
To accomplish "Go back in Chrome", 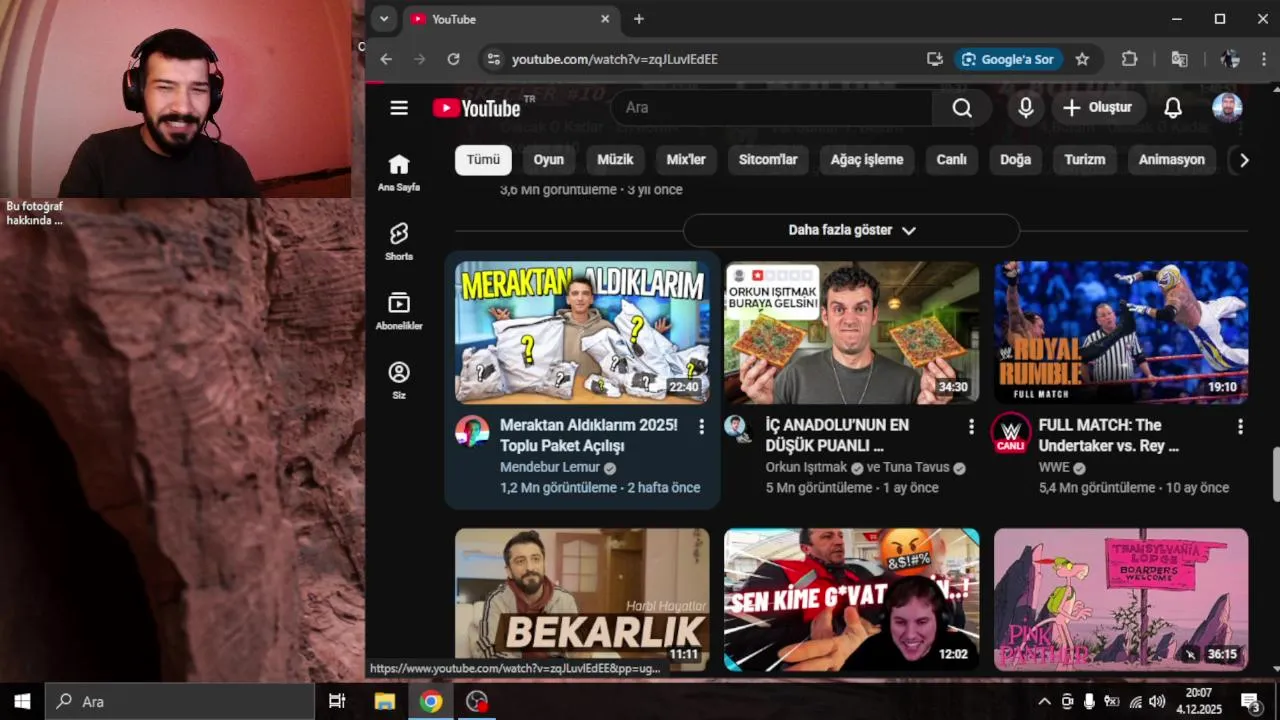I will coord(386,59).
